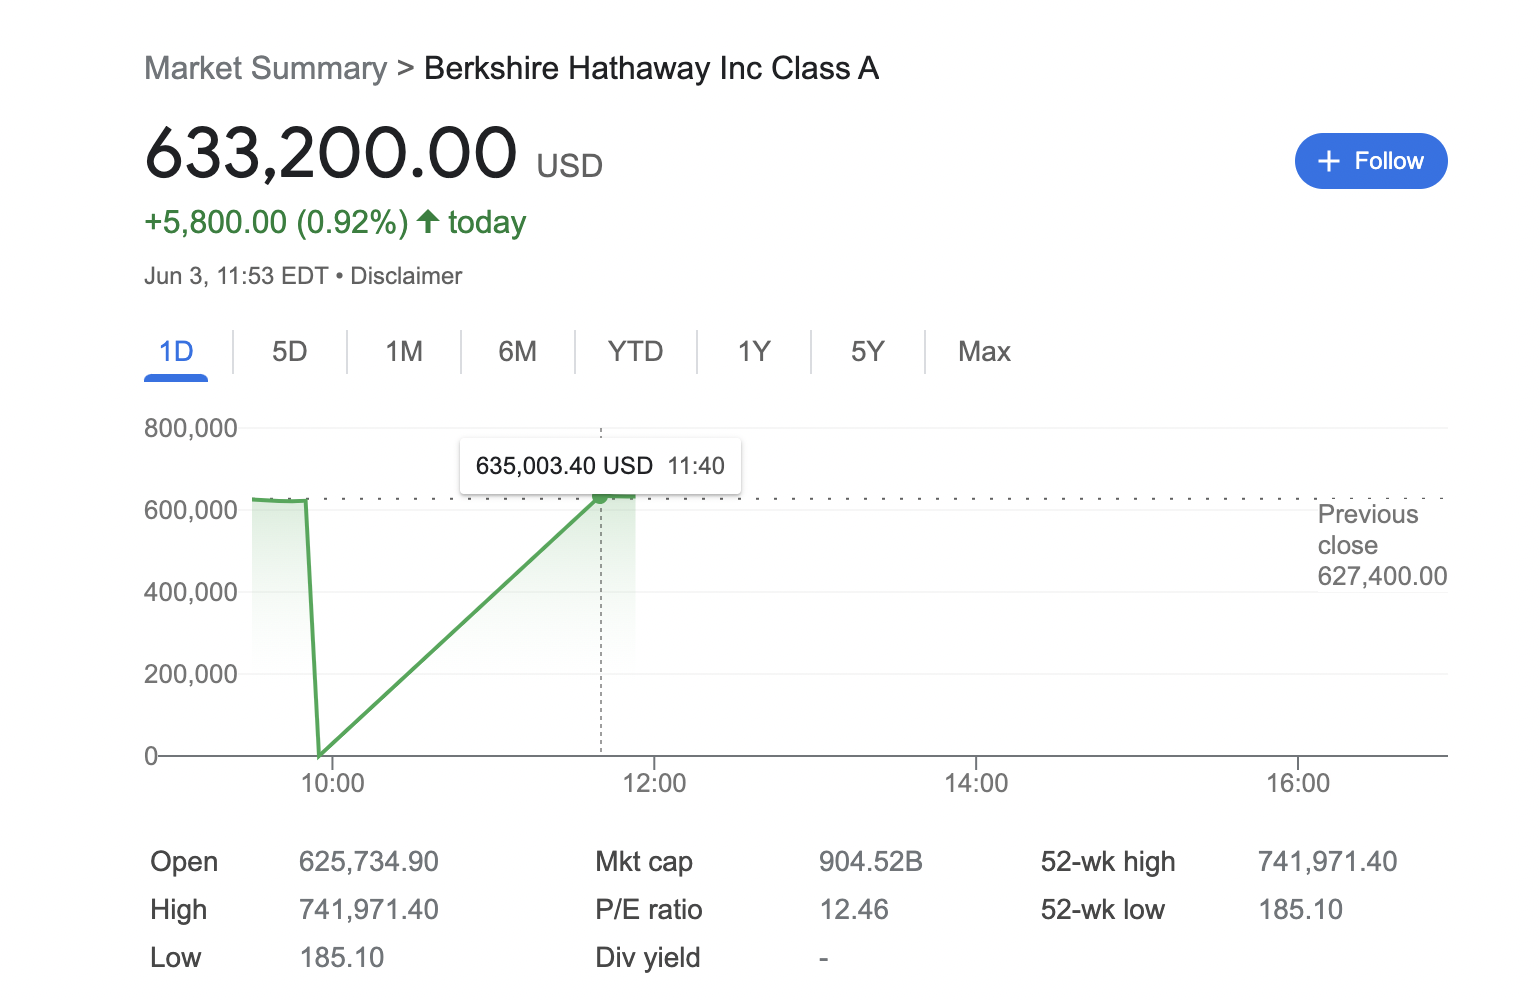The image size is (1540, 1000).
Task: Select the YTD chart range
Action: [x=636, y=352]
